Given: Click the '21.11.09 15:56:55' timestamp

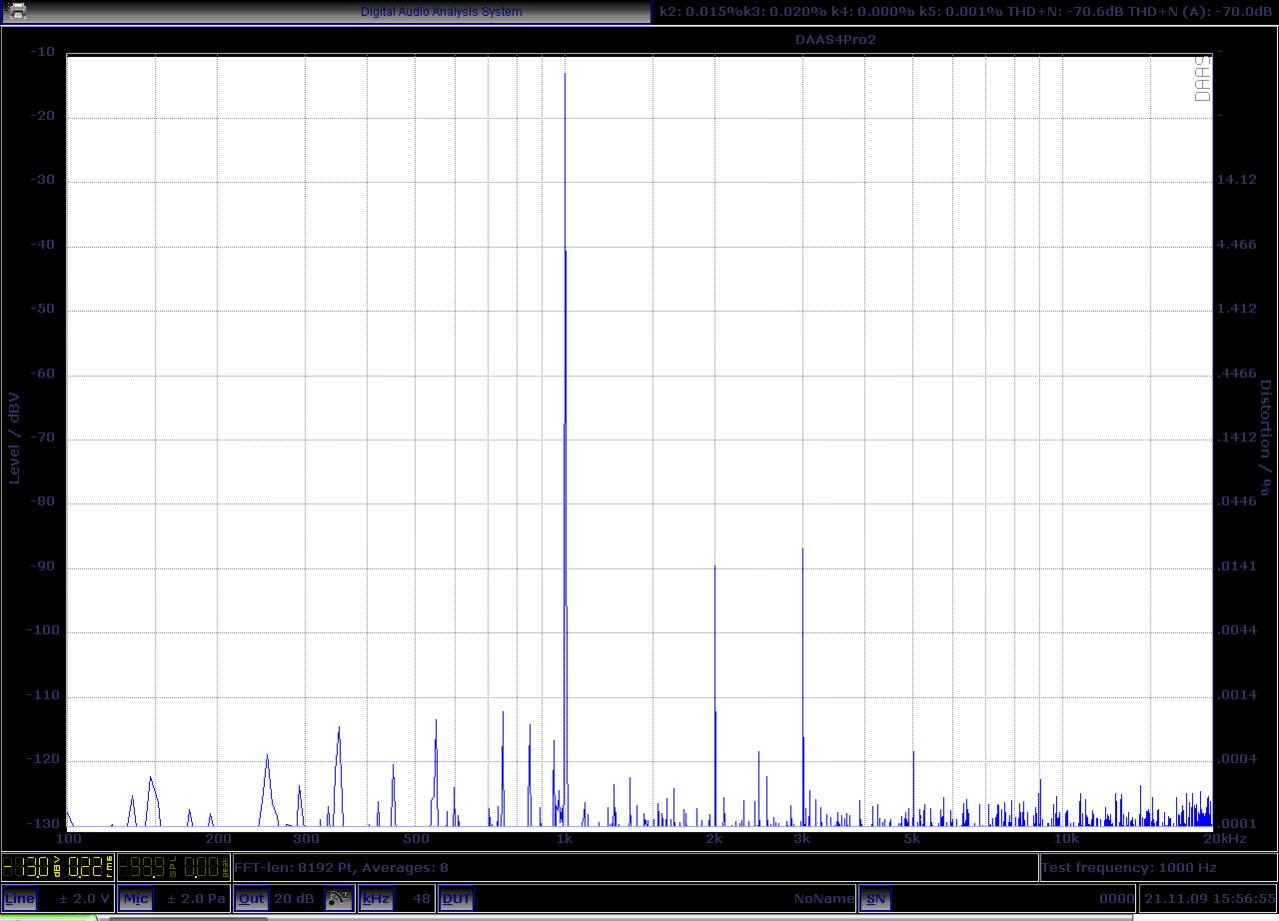Looking at the screenshot, I should click(1211, 899).
